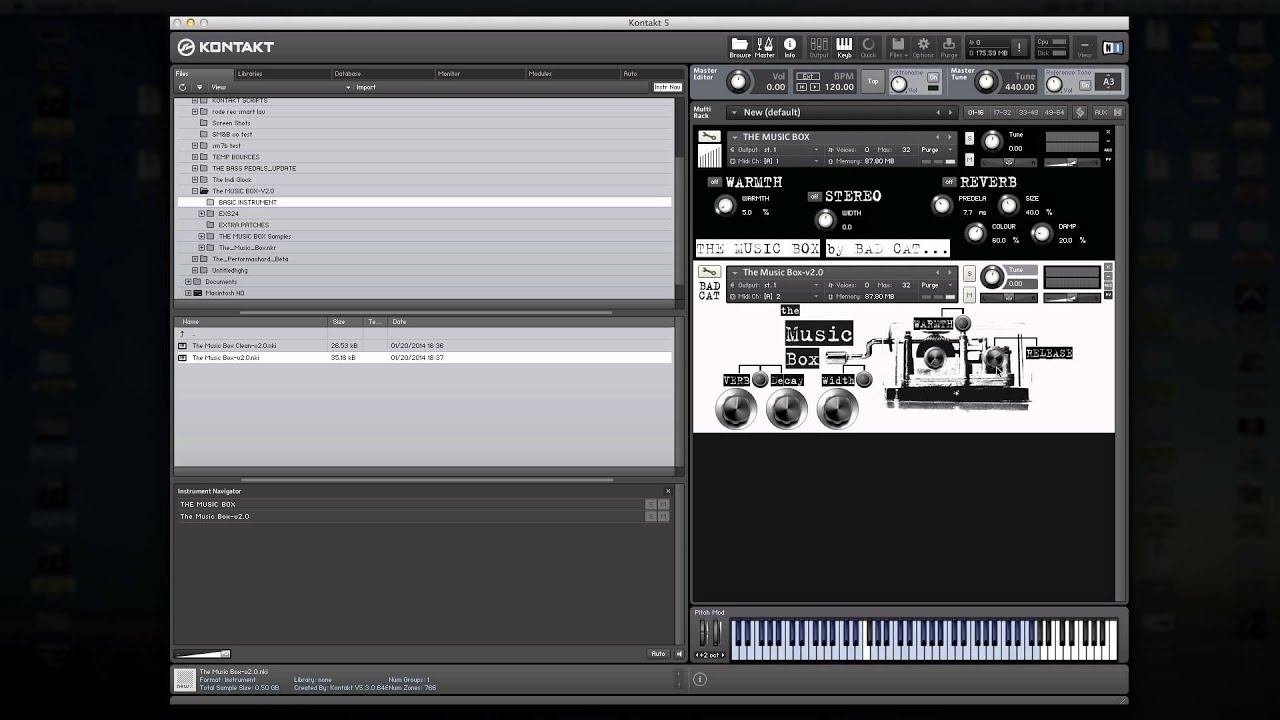Expand the KONTAKT SCRIPTS folder
The width and height of the screenshot is (1280, 720).
click(x=195, y=100)
